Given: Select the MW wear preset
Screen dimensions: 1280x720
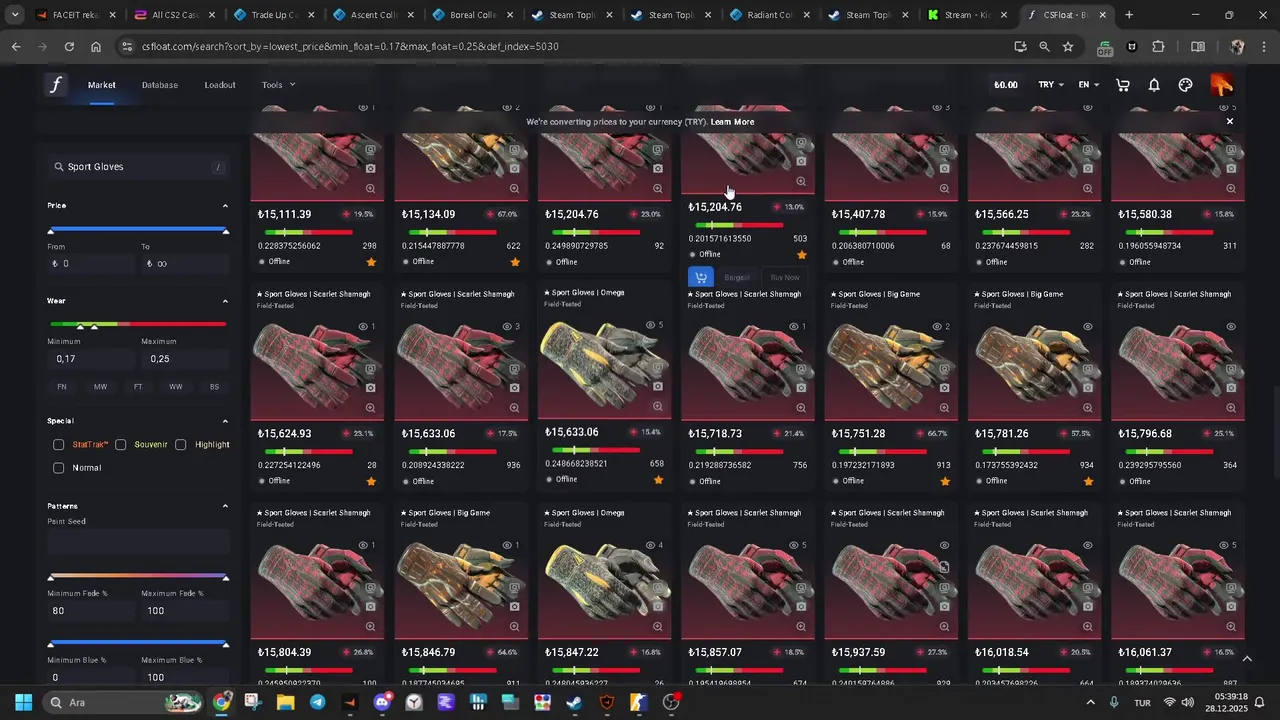Looking at the screenshot, I should [x=100, y=387].
